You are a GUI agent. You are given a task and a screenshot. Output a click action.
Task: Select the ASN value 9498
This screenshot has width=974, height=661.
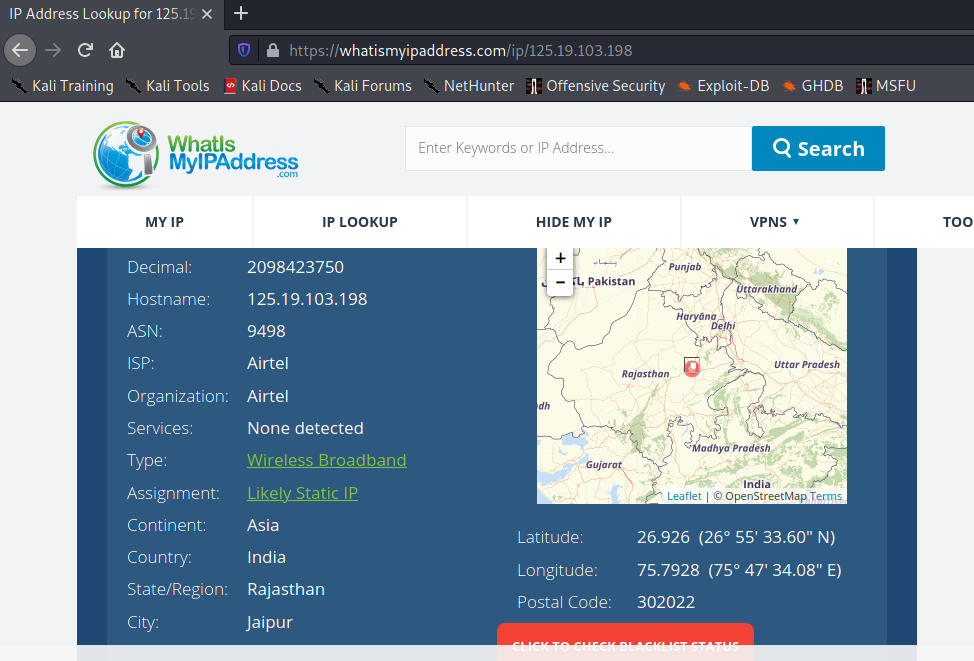[x=266, y=331]
